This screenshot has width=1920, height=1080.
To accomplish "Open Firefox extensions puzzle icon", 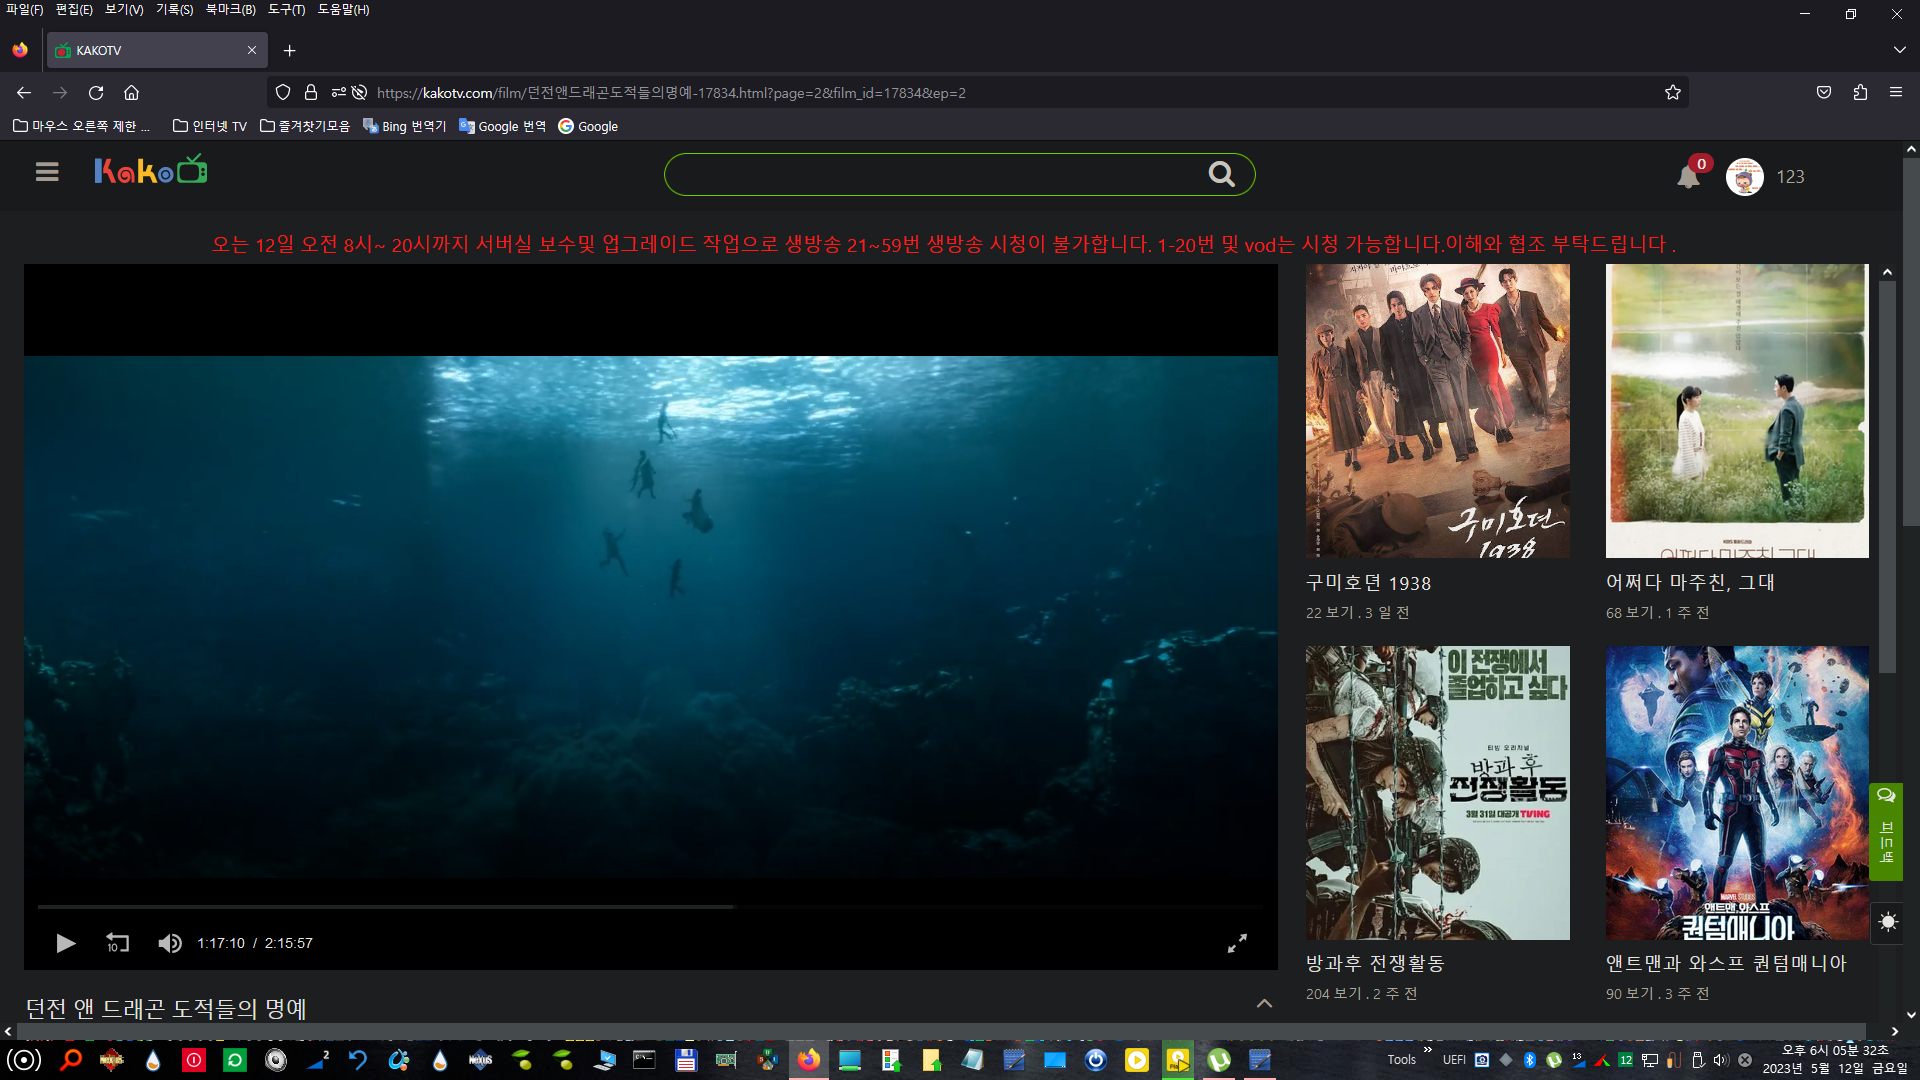I will point(1860,92).
